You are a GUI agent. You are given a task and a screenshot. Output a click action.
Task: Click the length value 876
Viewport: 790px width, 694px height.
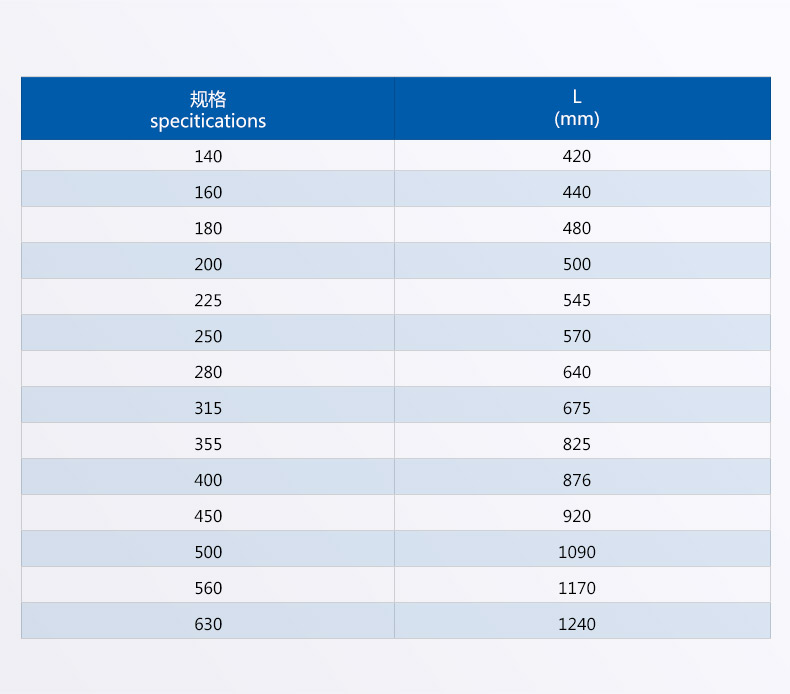pos(577,480)
